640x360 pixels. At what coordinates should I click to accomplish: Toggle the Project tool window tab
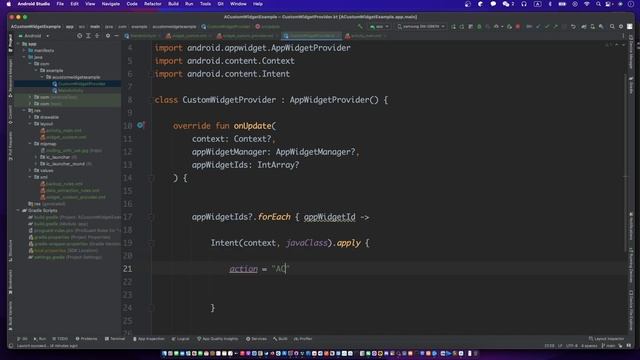pyautogui.click(x=11, y=43)
